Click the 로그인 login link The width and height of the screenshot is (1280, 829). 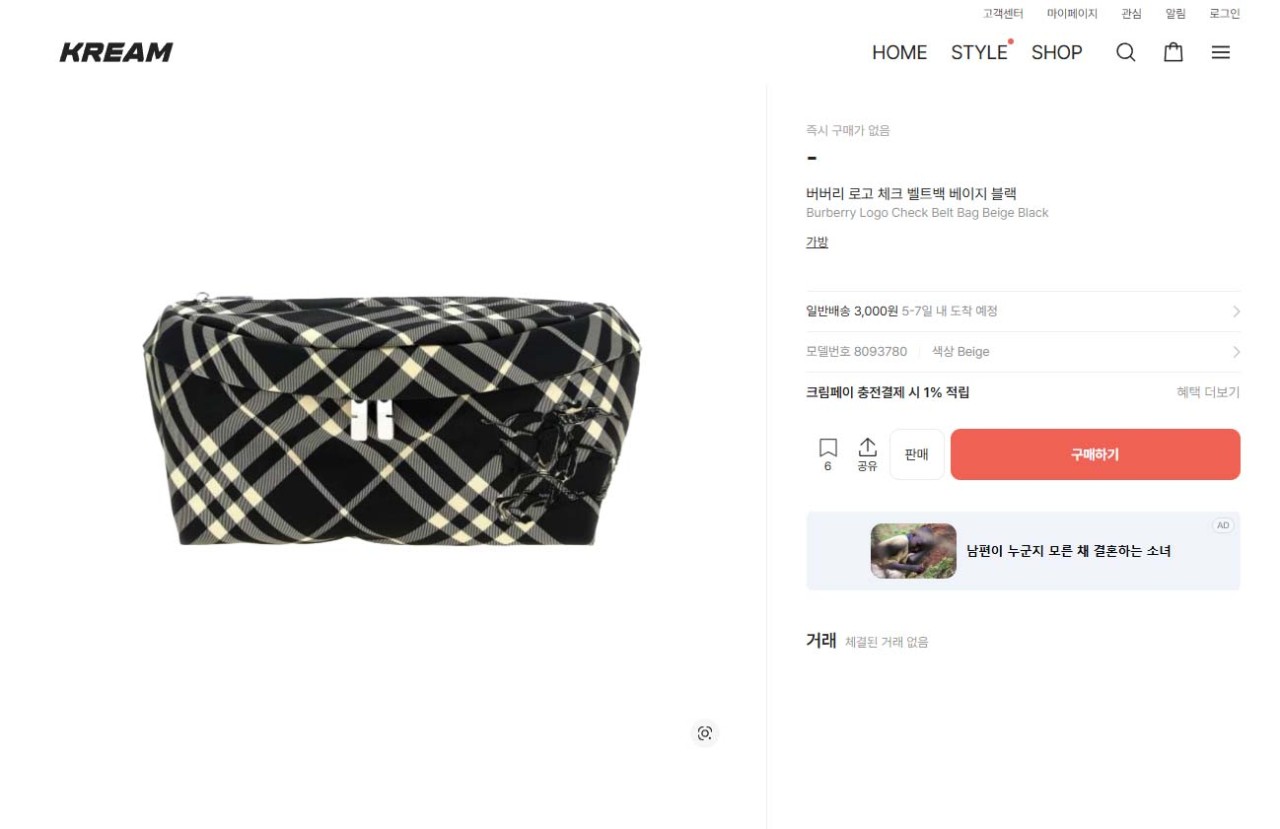(1225, 14)
